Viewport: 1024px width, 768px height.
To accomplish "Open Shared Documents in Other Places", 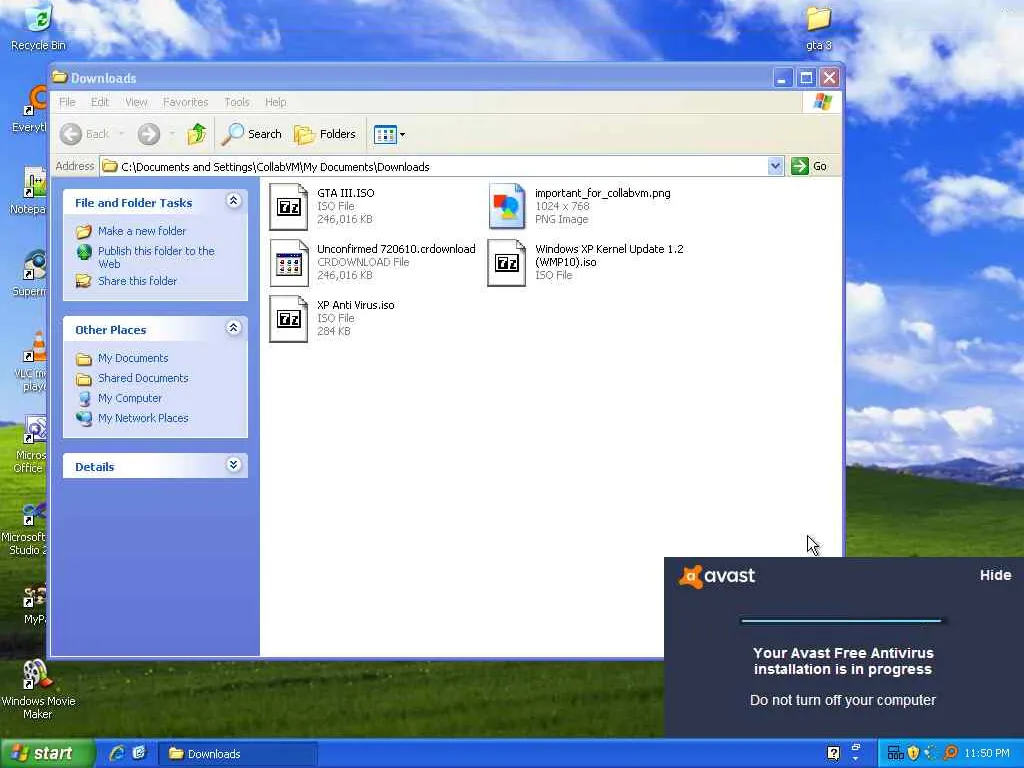I will click(x=143, y=378).
